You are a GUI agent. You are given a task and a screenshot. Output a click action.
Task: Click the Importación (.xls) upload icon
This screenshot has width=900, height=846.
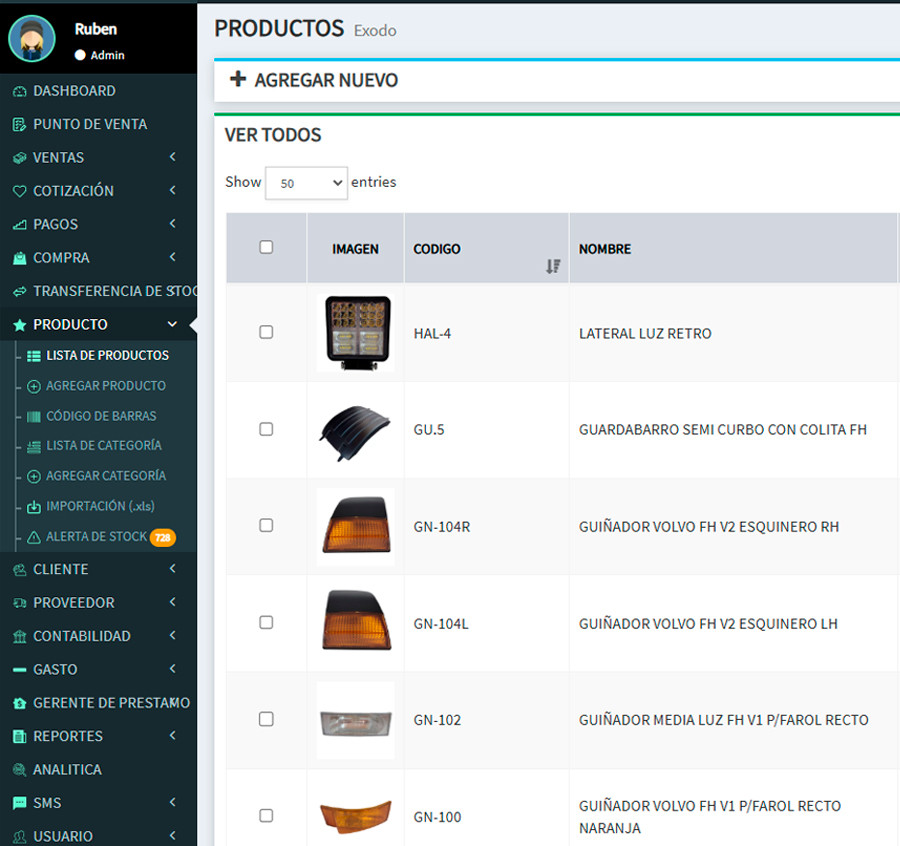click(x=34, y=507)
